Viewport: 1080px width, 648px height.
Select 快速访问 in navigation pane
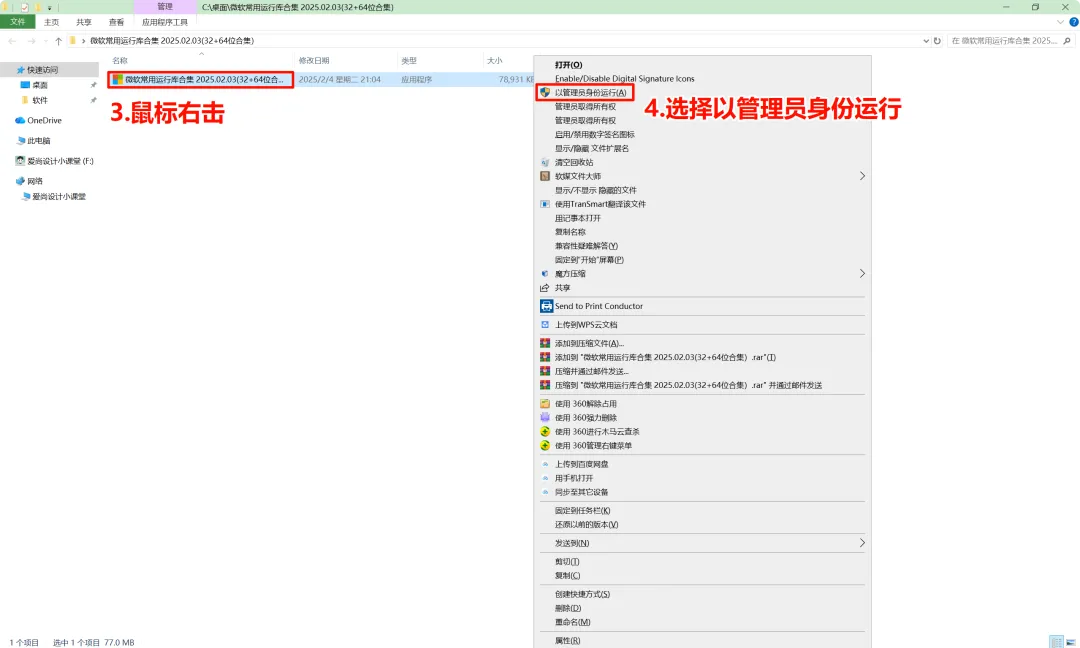point(43,70)
